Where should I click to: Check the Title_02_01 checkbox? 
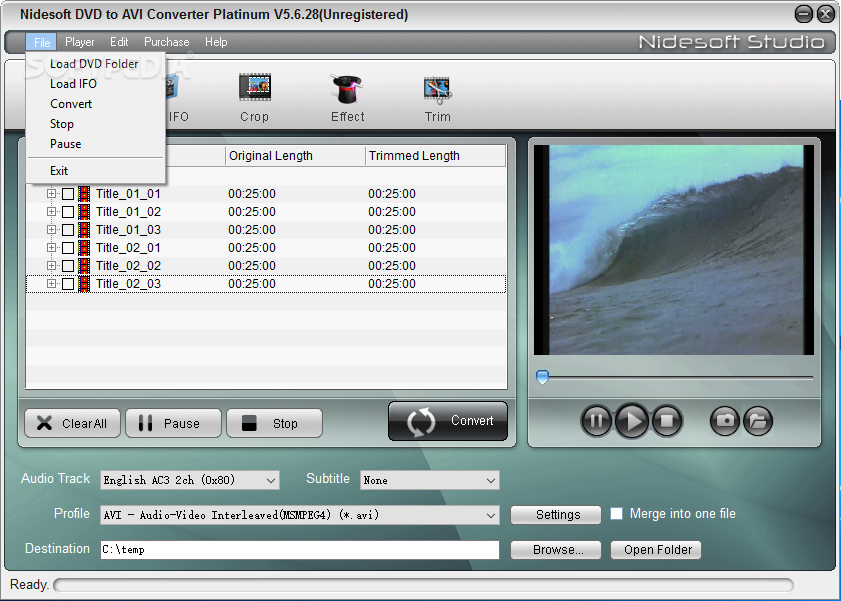click(68, 248)
